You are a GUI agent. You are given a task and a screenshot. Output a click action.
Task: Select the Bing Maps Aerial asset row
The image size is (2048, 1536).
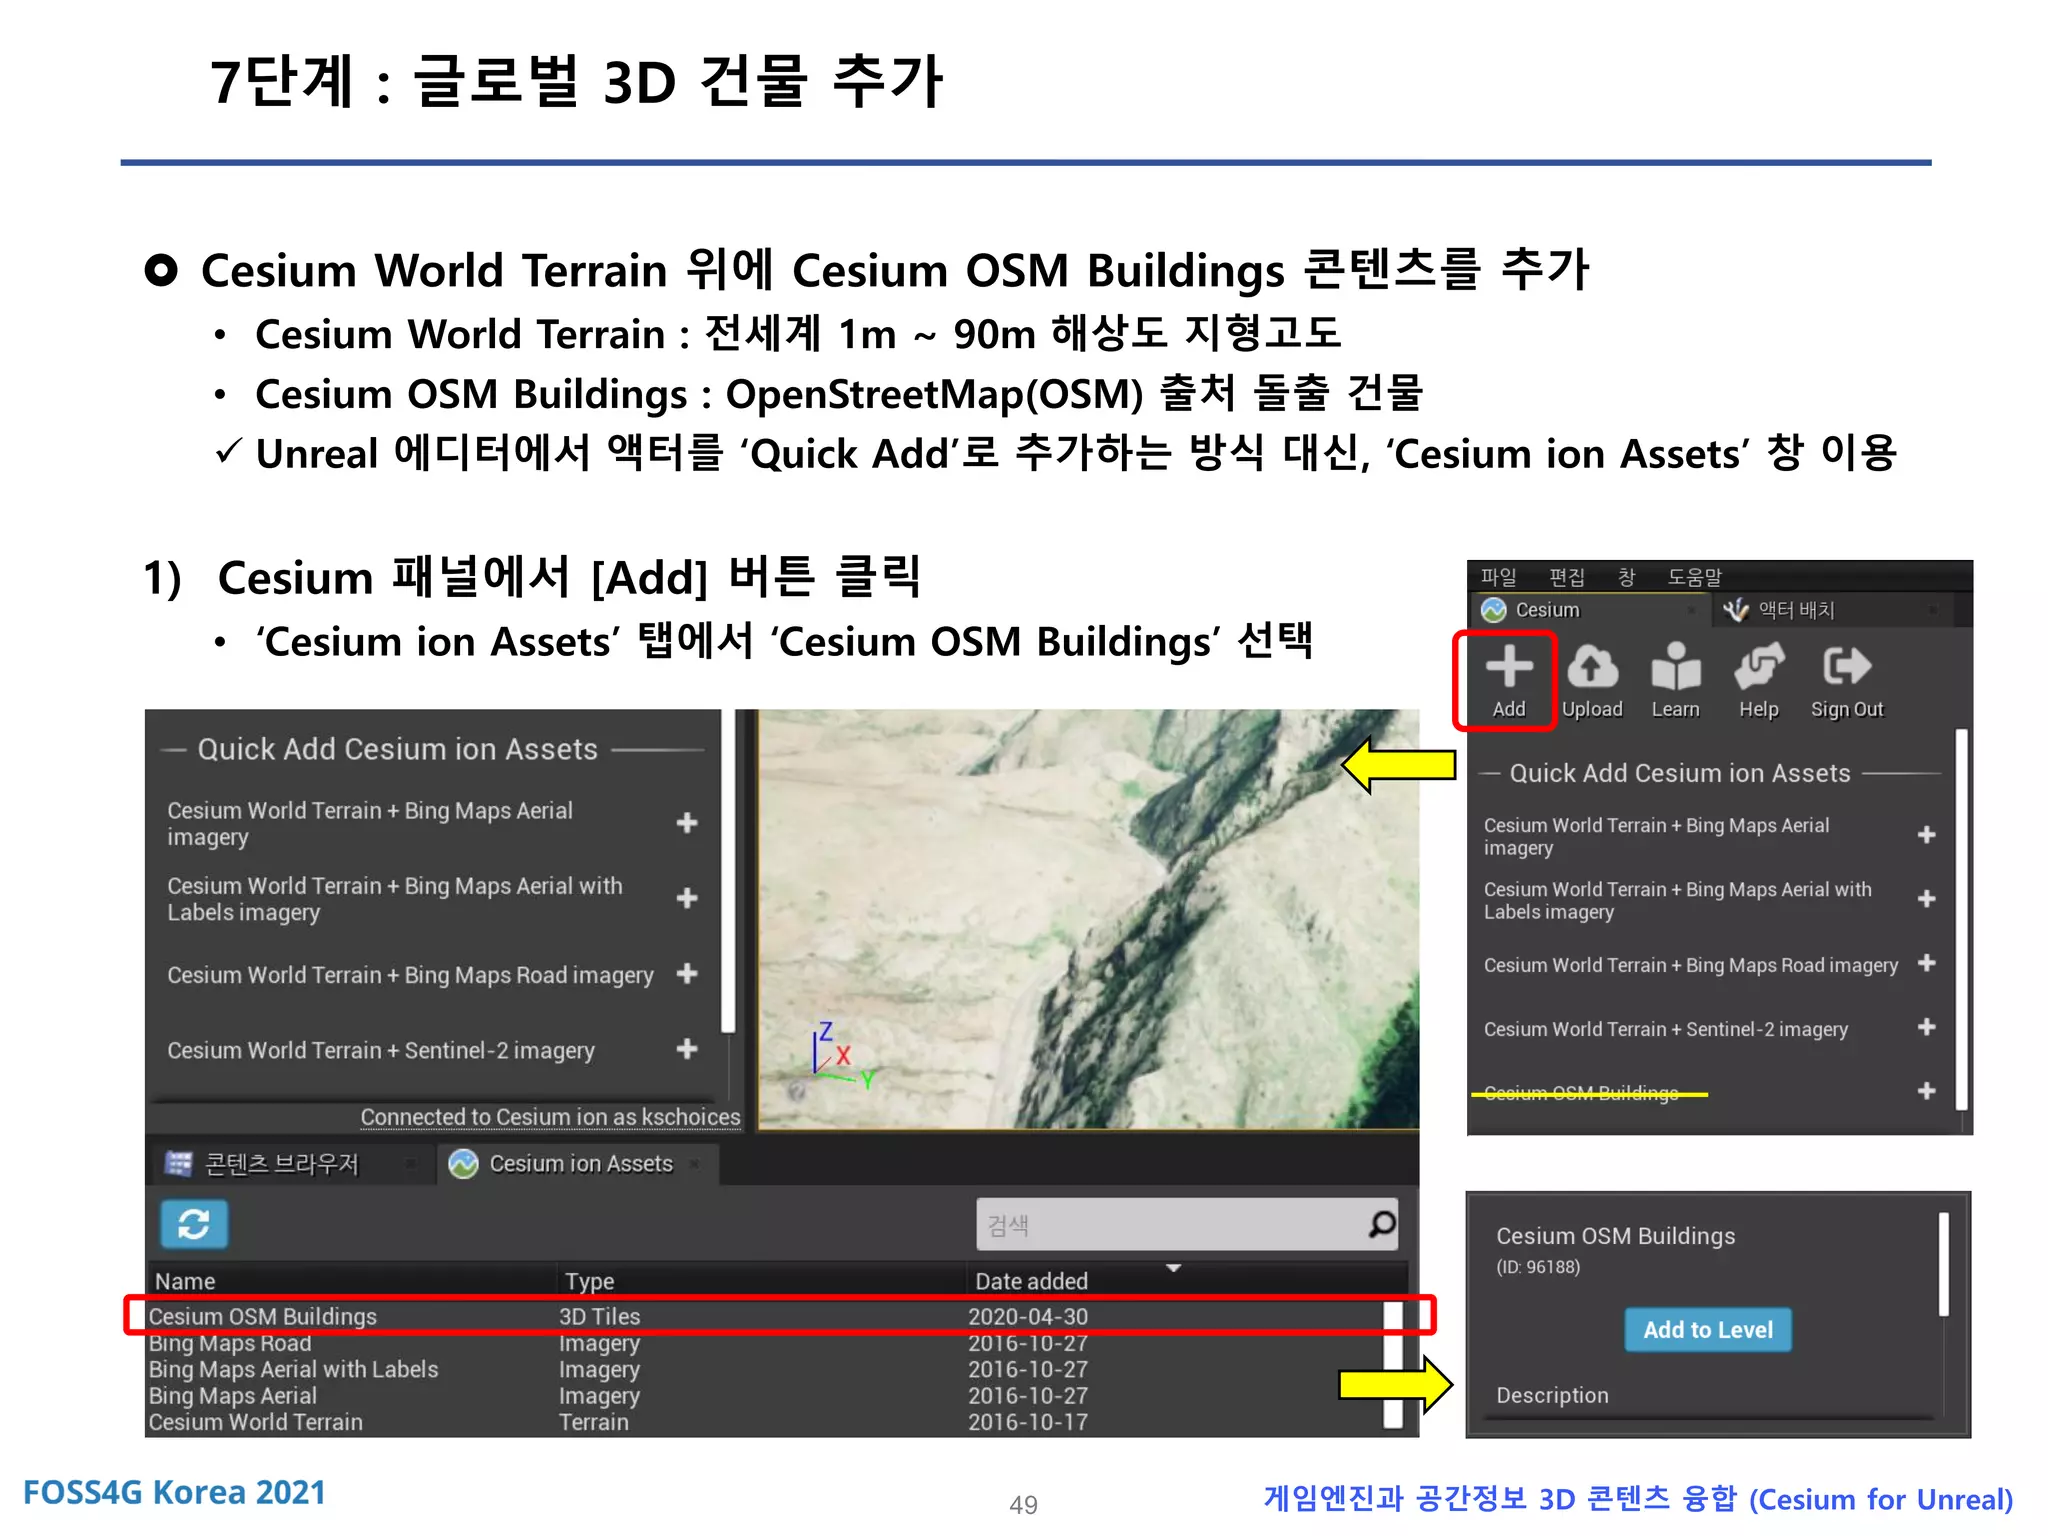(765, 1395)
